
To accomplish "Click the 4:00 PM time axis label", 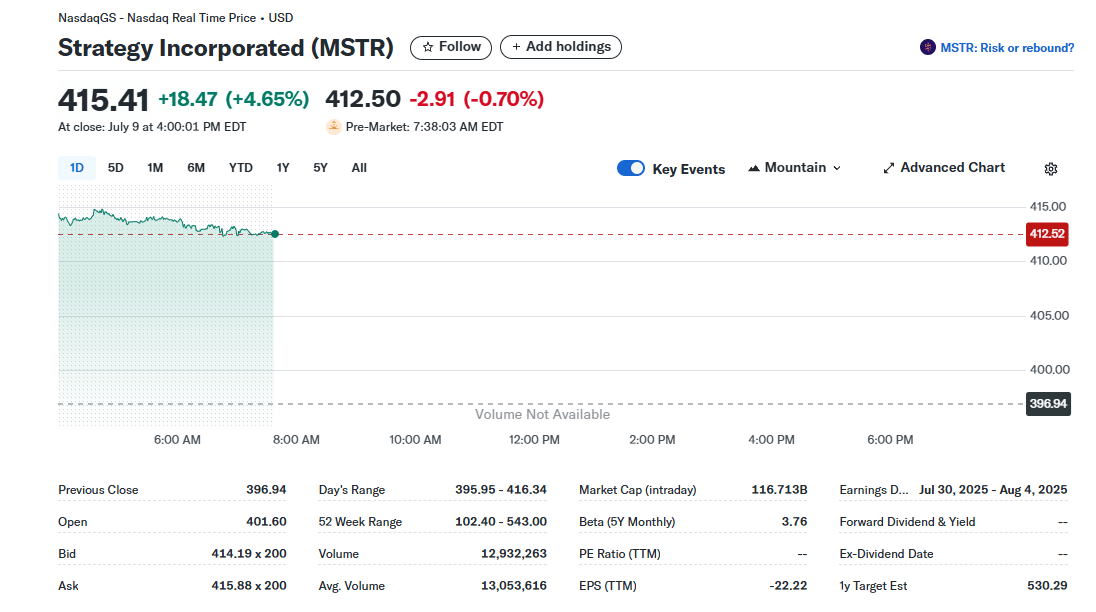I will tap(771, 440).
